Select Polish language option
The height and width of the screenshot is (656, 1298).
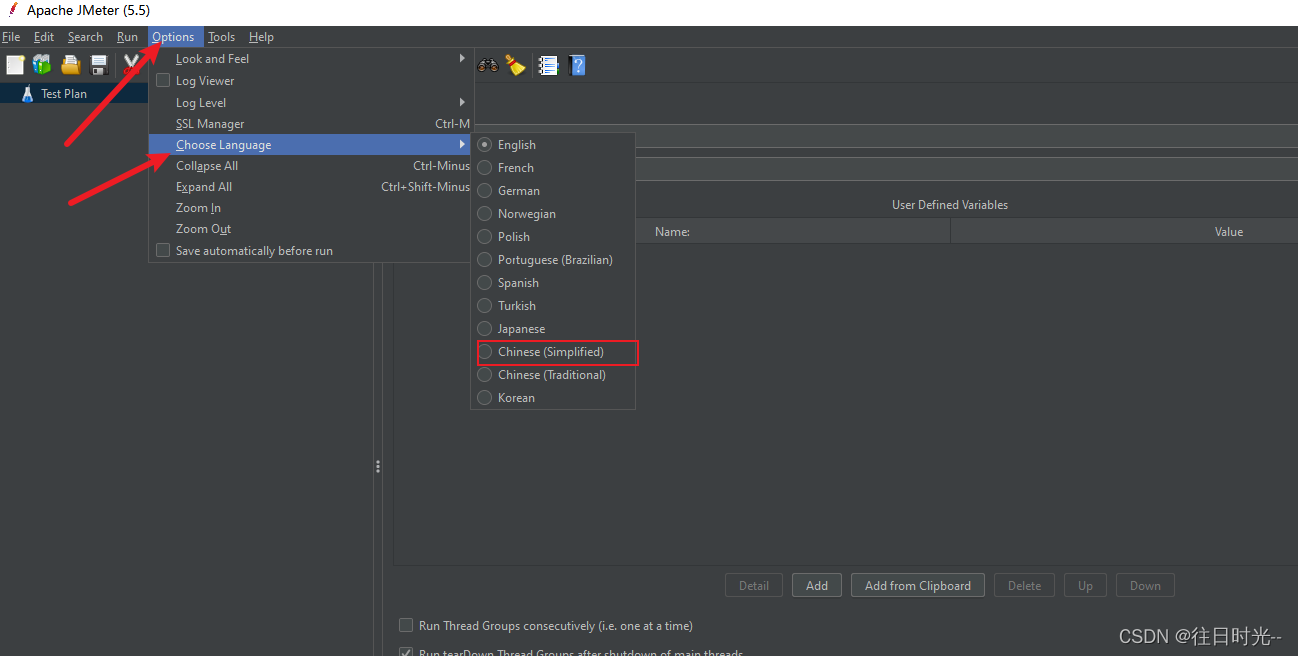tap(553, 237)
